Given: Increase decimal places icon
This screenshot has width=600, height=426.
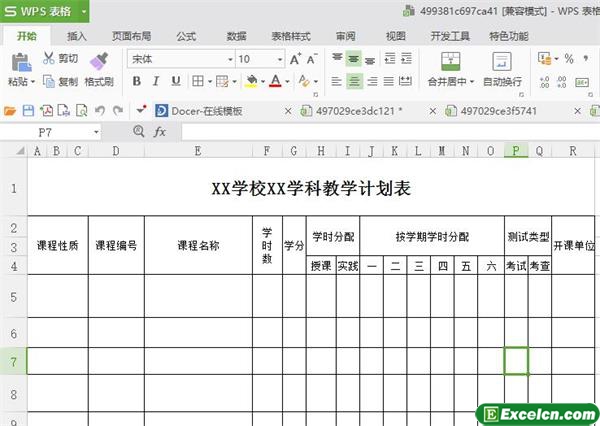Looking at the screenshot, I should [x=544, y=82].
